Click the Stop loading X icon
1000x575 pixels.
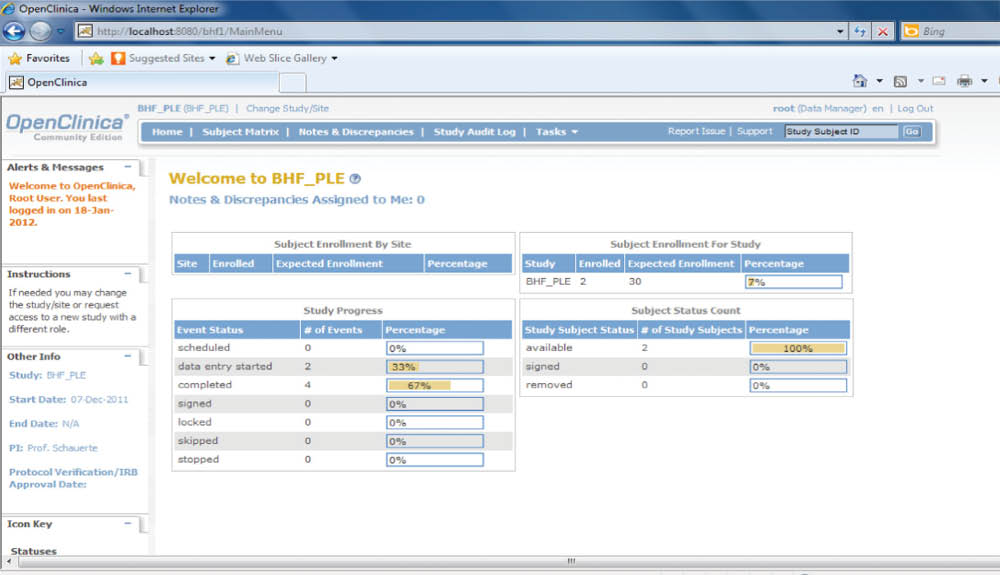pos(883,31)
